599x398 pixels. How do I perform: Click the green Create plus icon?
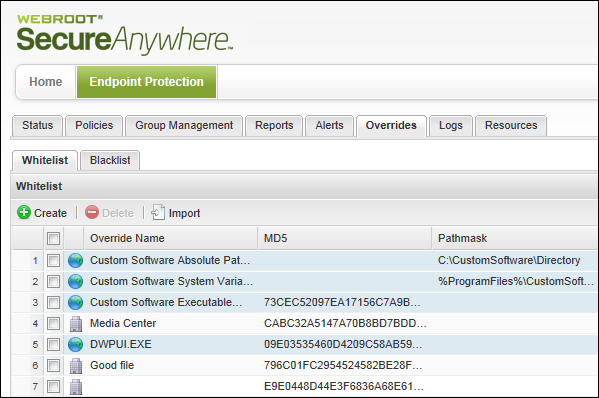click(x=24, y=212)
